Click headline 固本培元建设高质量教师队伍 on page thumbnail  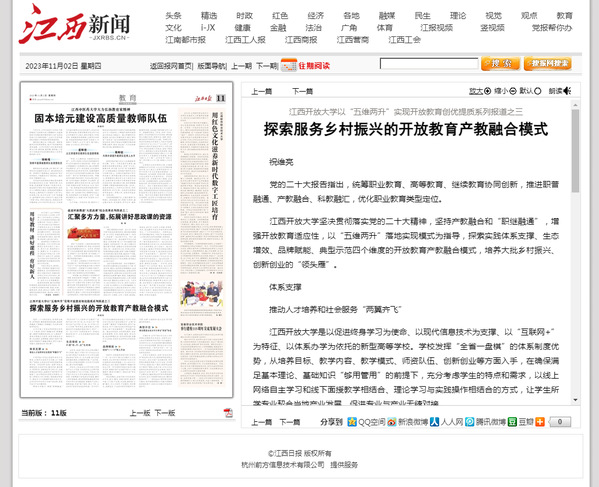pos(100,118)
